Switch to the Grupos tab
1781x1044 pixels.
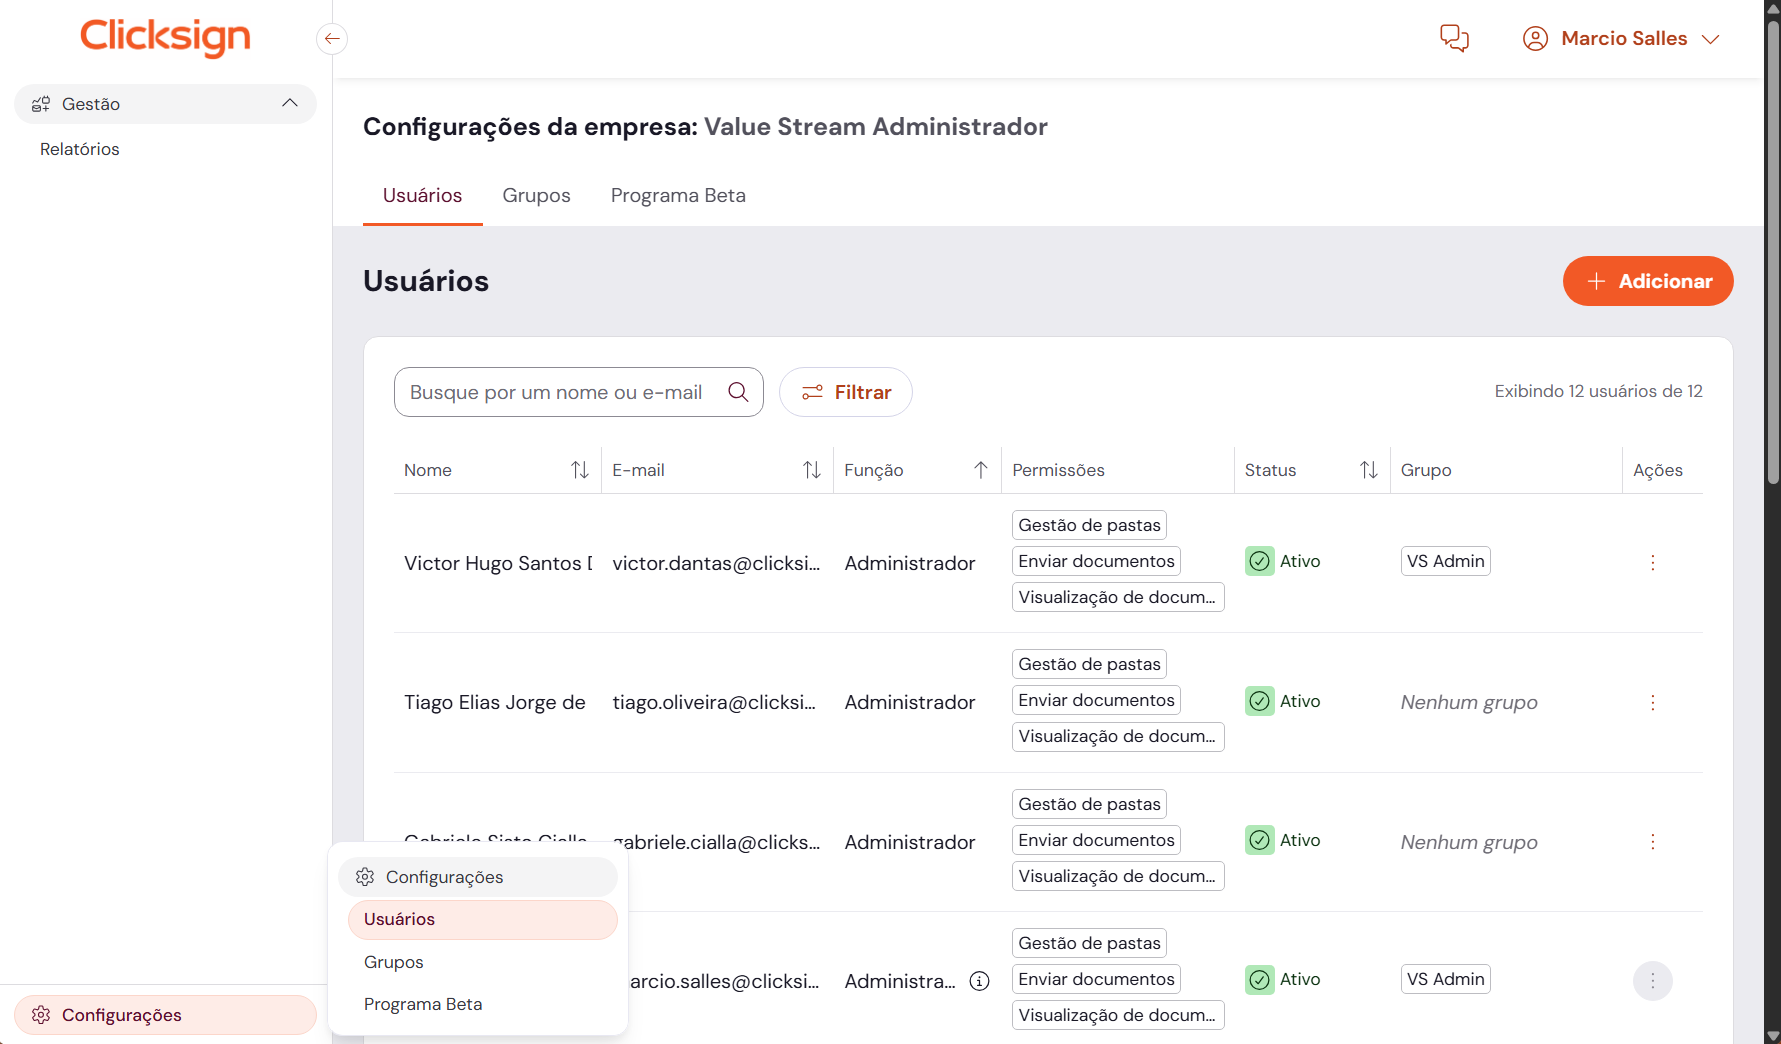pos(536,195)
